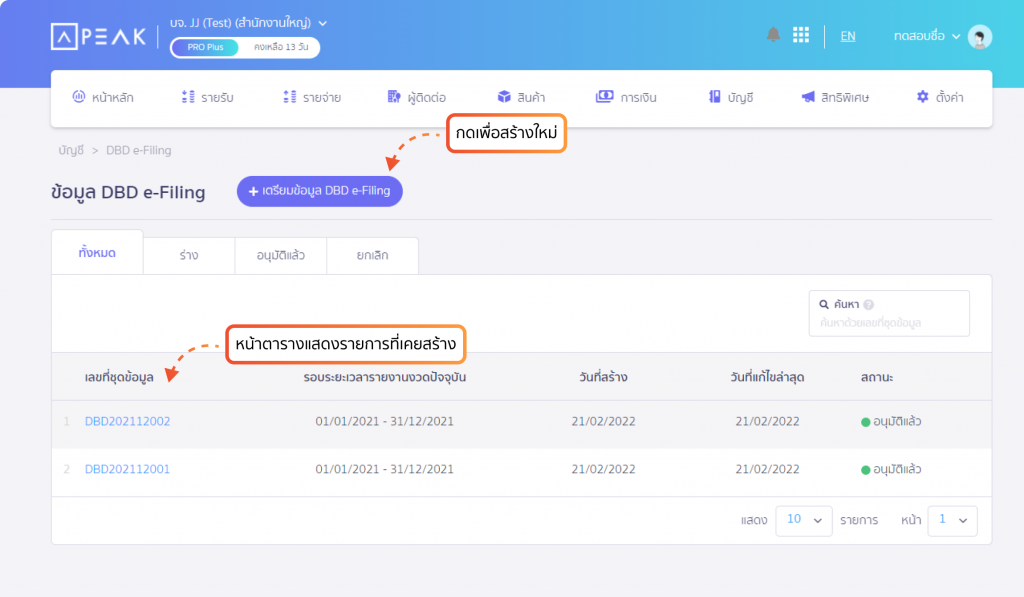Screen dimensions: 1024x597
Task: Click the สินค้า product box icon
Action: pyautogui.click(x=504, y=97)
